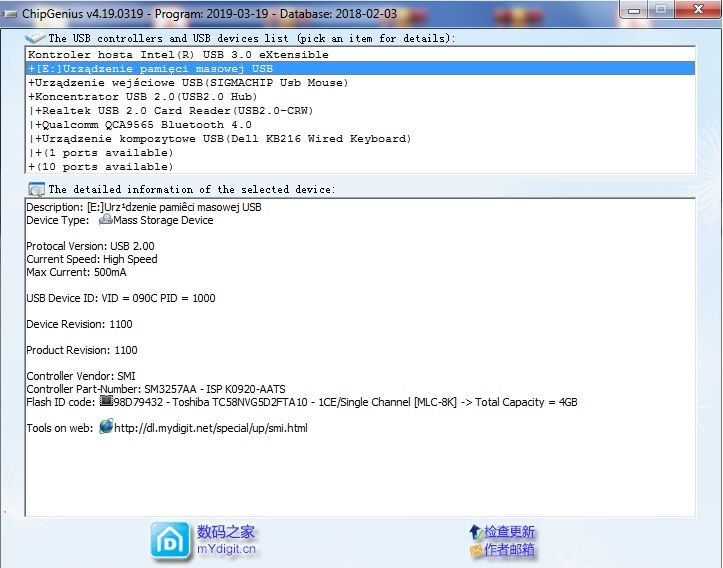The width and height of the screenshot is (723, 568).
Task: Open the 作者邮箱 author email link
Action: point(509,550)
